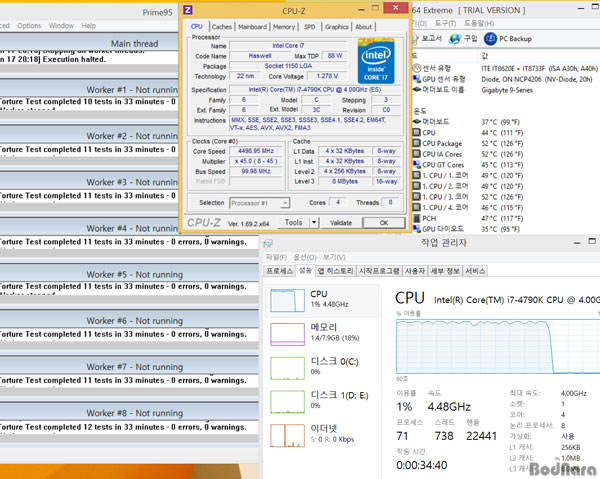
Task: Open the Options menu in Prime95
Action: click(29, 26)
